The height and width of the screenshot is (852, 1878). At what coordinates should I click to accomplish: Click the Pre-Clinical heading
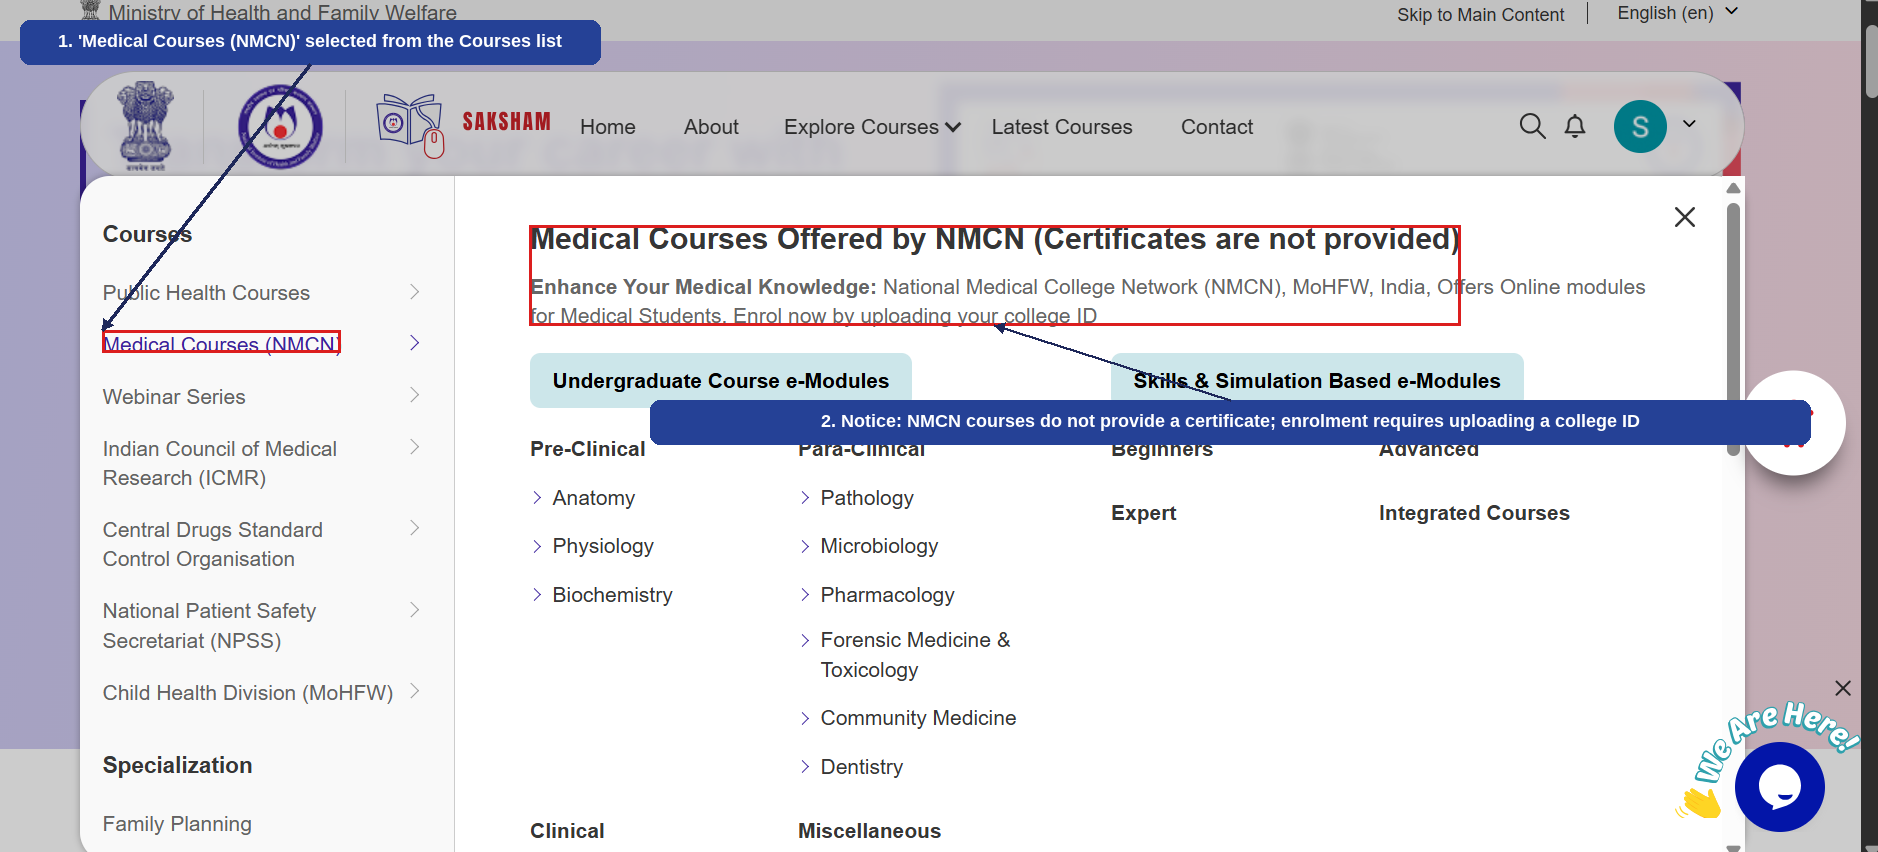point(588,449)
